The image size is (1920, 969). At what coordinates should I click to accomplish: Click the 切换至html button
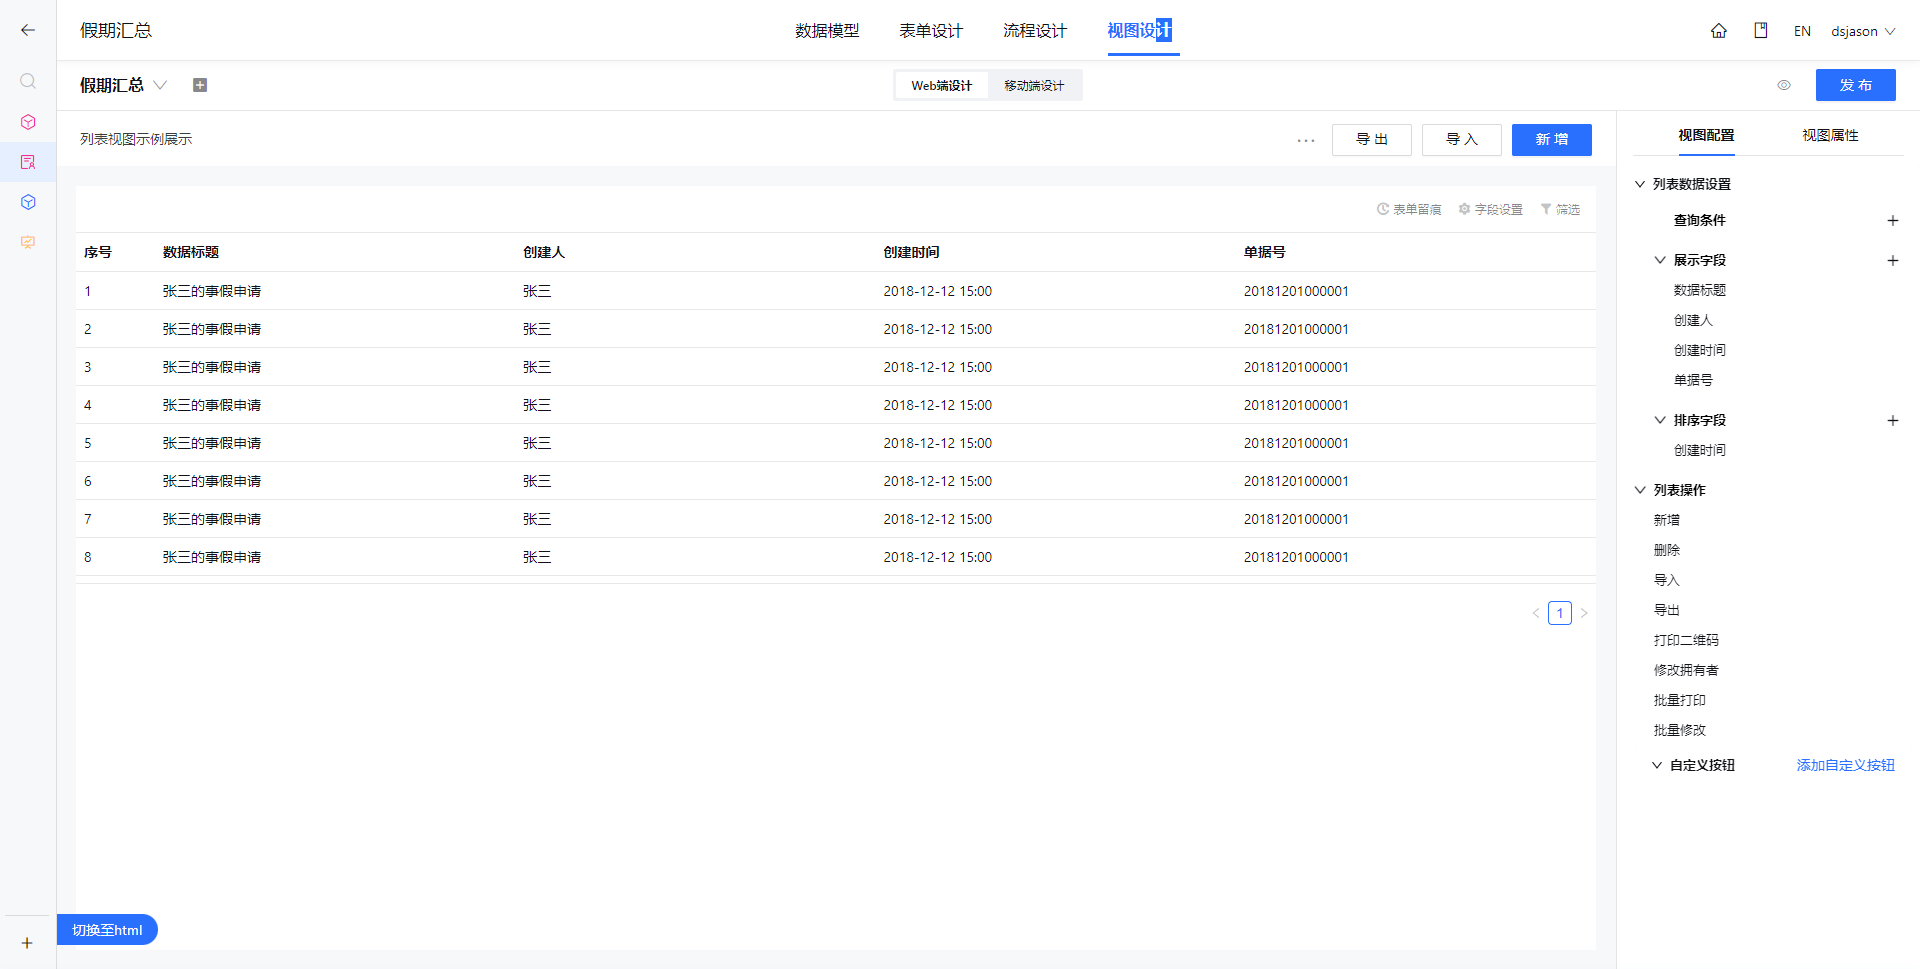click(107, 930)
